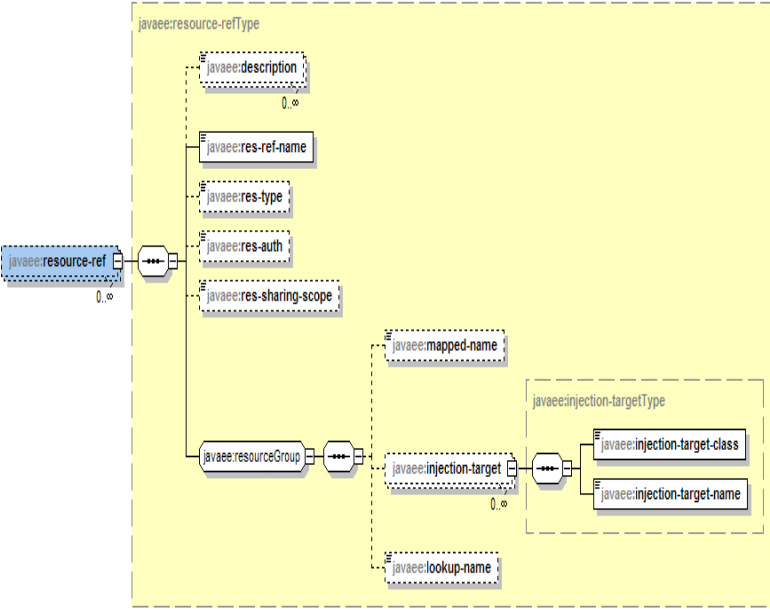Screen dimensions: 770x610
Task: Click the 0..∞ cardinality under resource-ref
Action: click(x=105, y=297)
